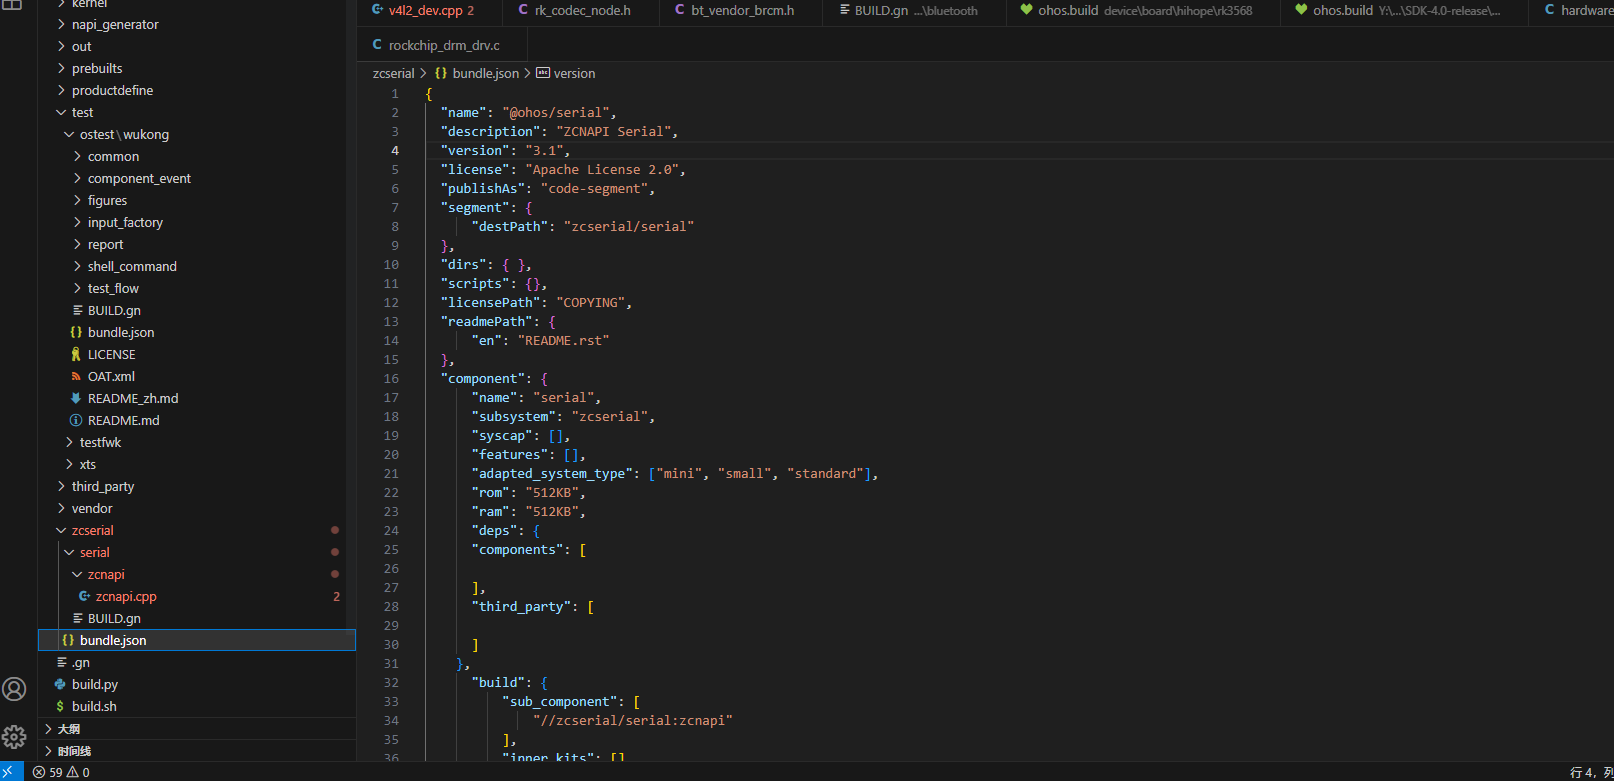Open the errors and warnings status indicator
The width and height of the screenshot is (1614, 781).
coord(61,772)
